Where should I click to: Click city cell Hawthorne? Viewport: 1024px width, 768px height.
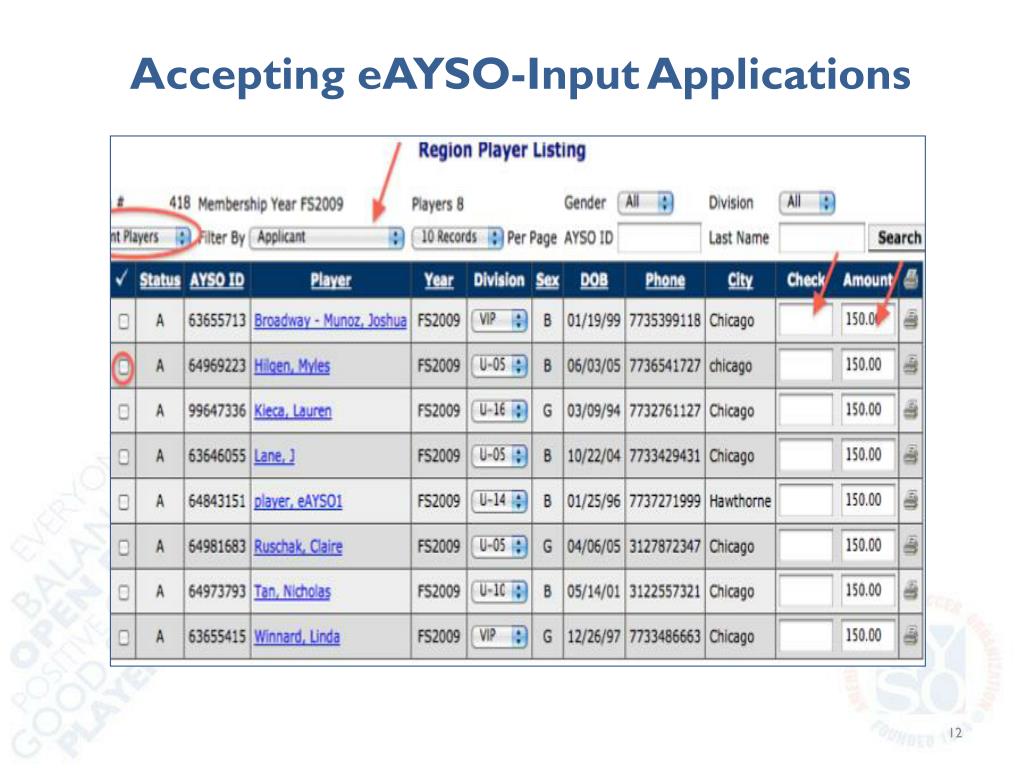click(x=740, y=502)
